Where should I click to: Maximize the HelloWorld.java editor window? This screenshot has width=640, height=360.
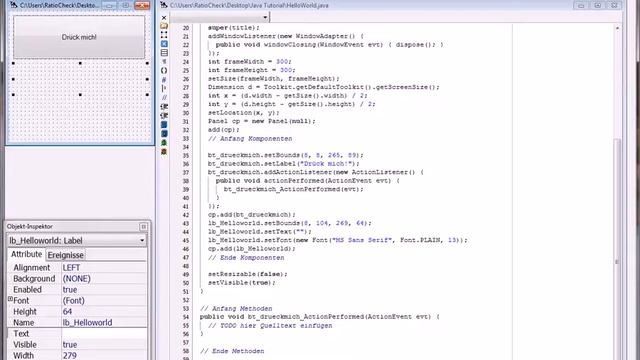coord(598,5)
